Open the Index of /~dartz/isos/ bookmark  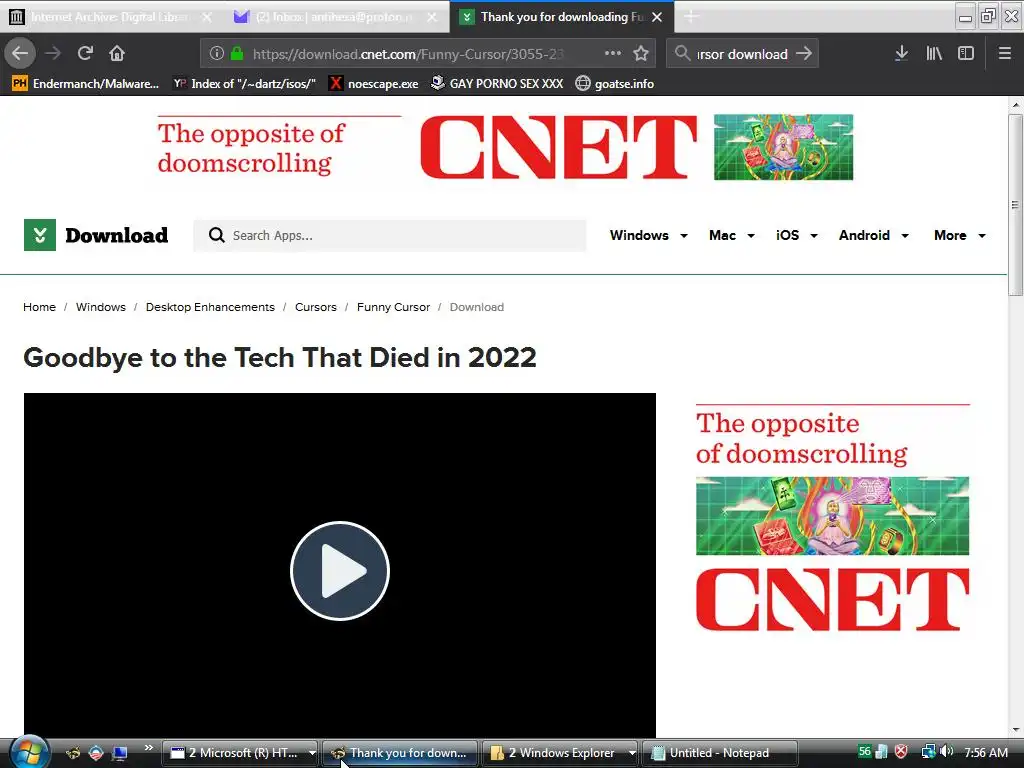point(244,84)
